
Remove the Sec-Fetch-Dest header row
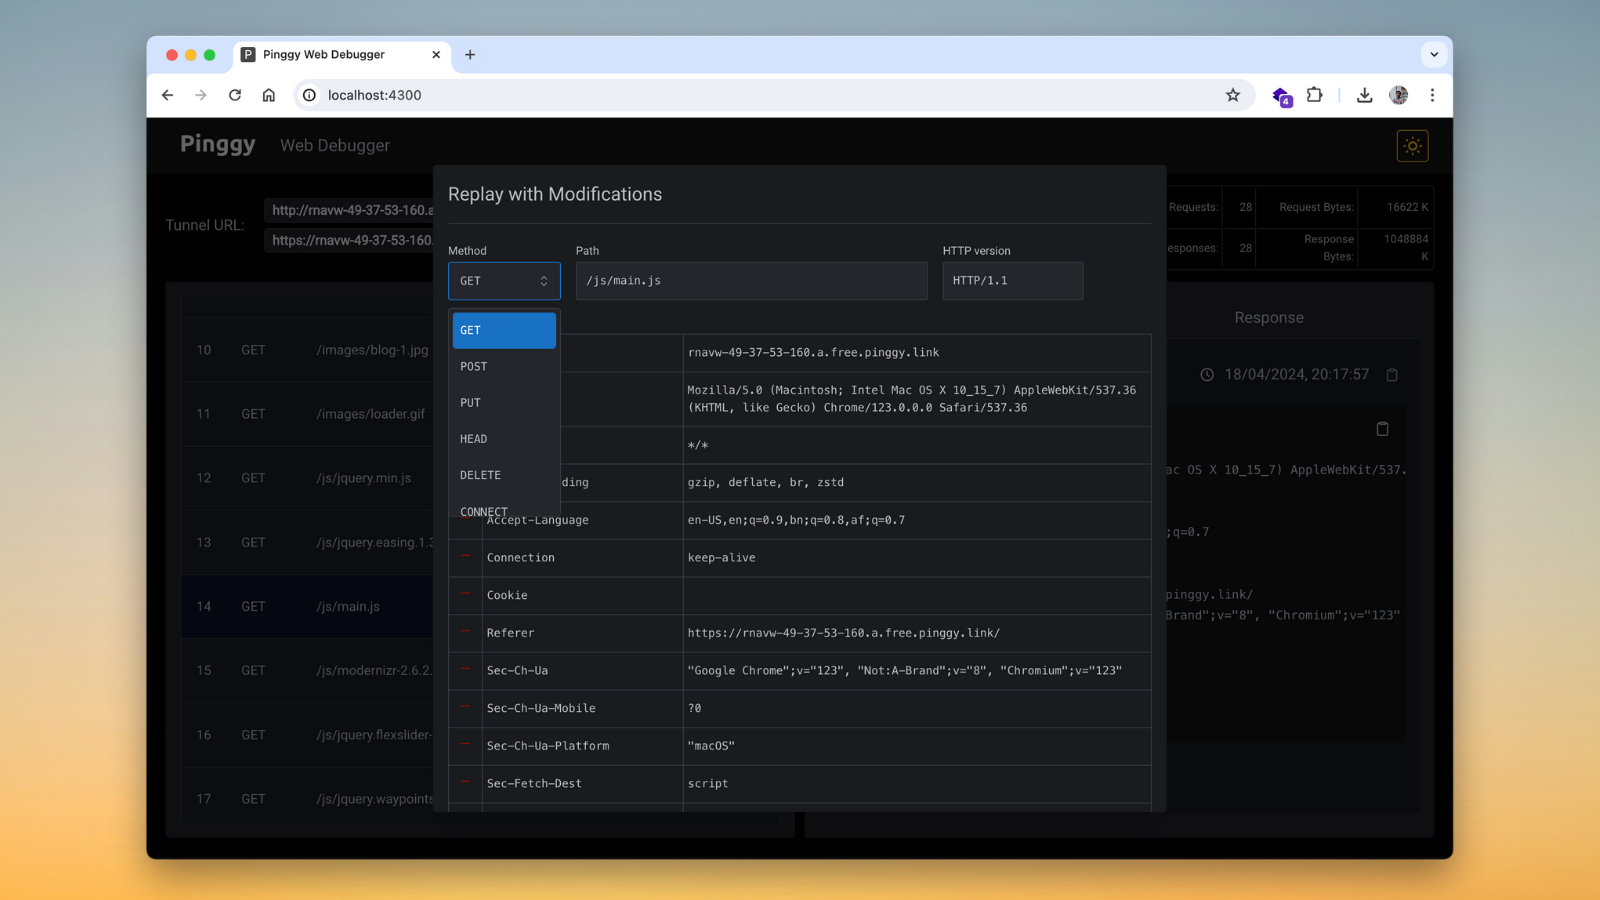[x=466, y=782]
